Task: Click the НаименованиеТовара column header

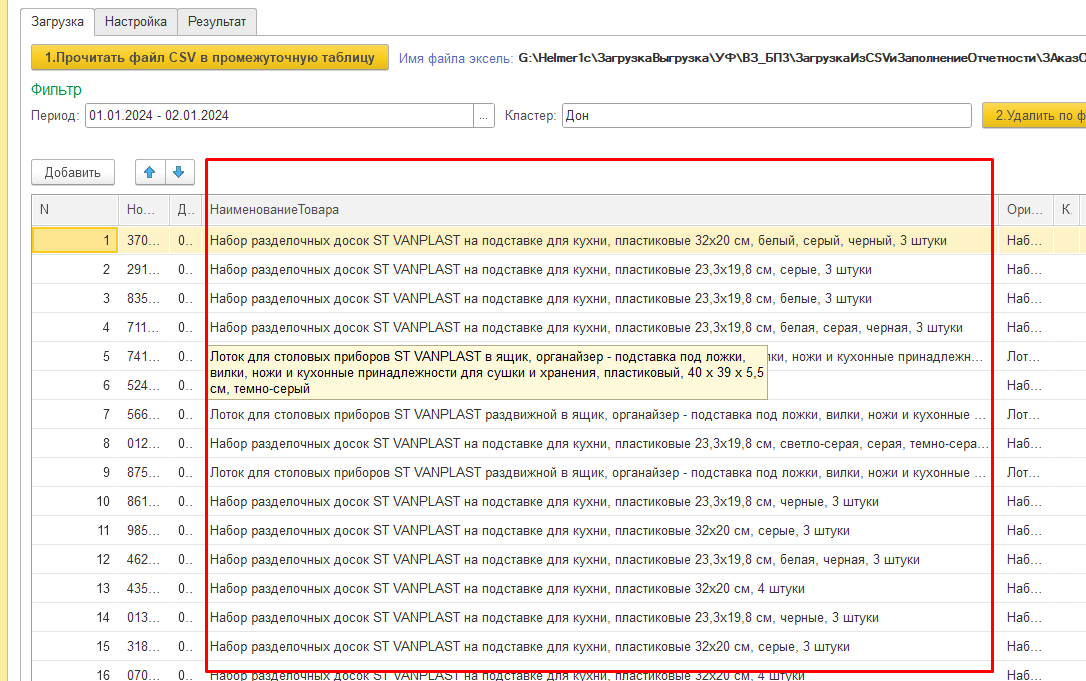Action: coord(600,210)
